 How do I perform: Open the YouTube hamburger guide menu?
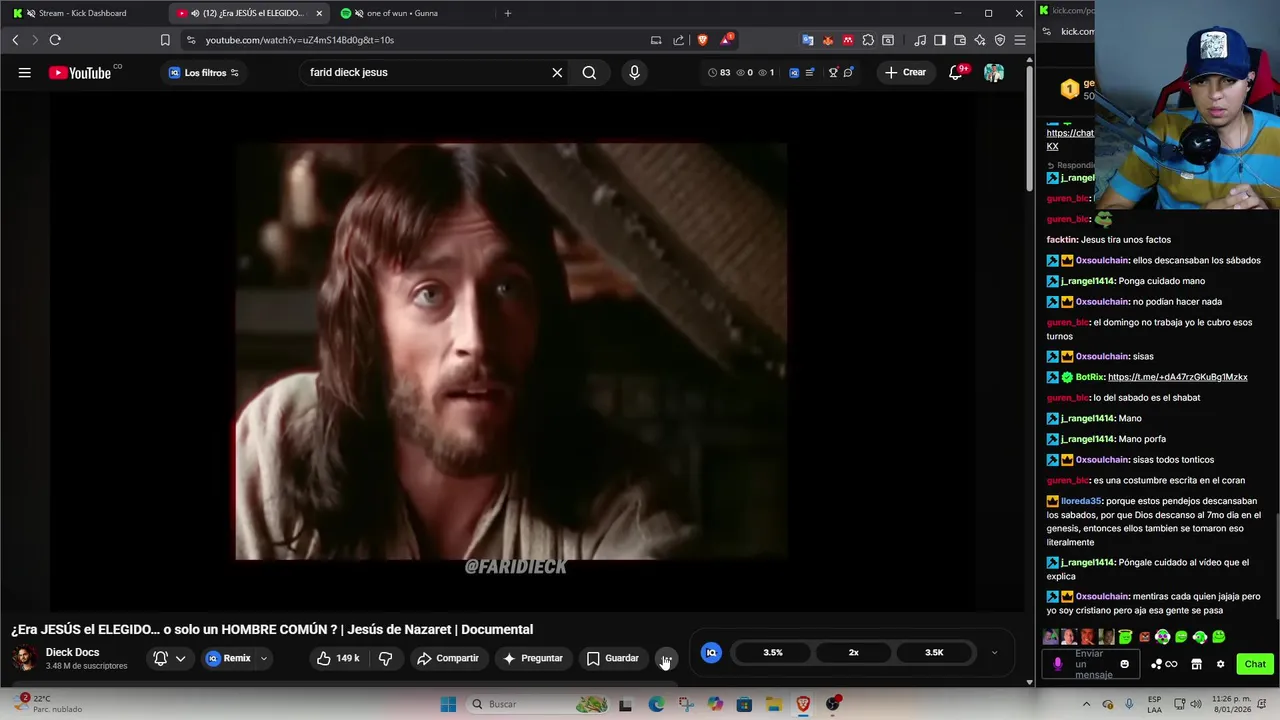click(25, 72)
